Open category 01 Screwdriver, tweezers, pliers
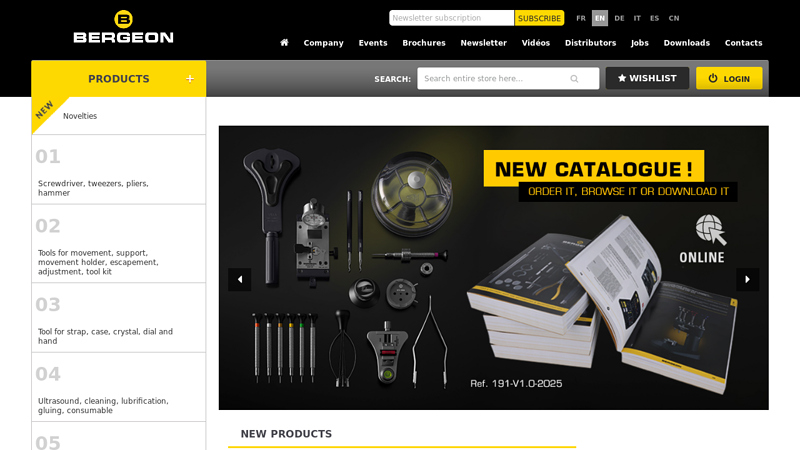Image resolution: width=800 pixels, height=450 pixels. [x=118, y=169]
